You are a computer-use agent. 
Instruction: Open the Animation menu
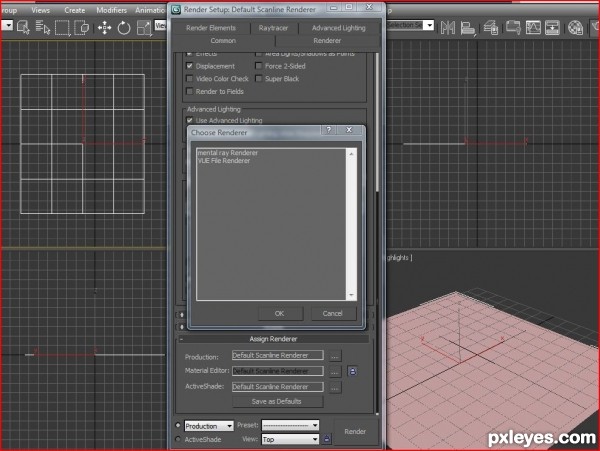150,10
